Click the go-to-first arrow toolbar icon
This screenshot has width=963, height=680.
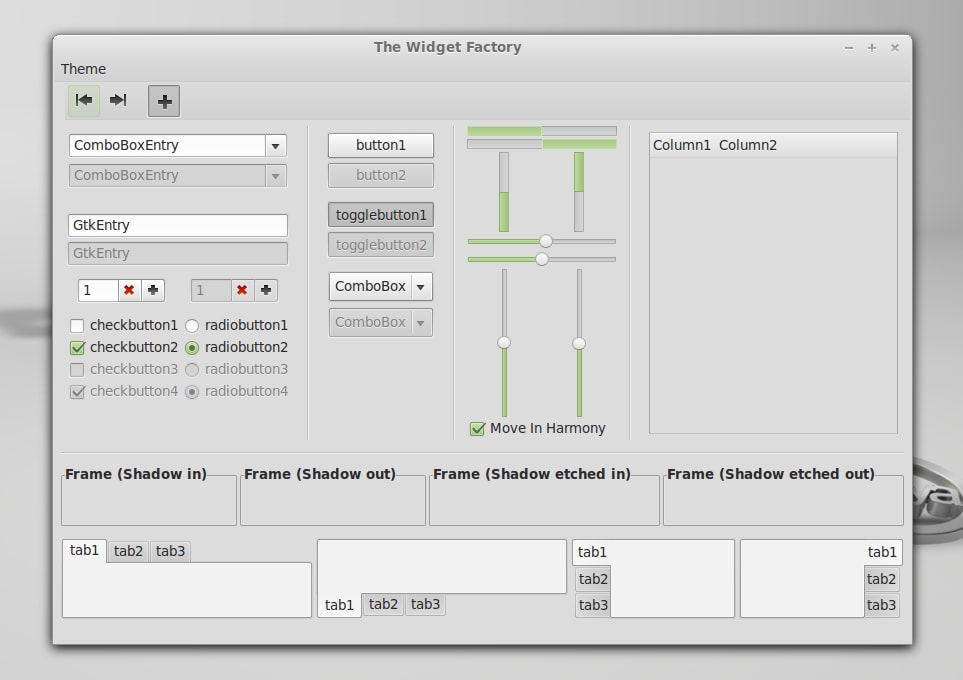pyautogui.click(x=84, y=100)
